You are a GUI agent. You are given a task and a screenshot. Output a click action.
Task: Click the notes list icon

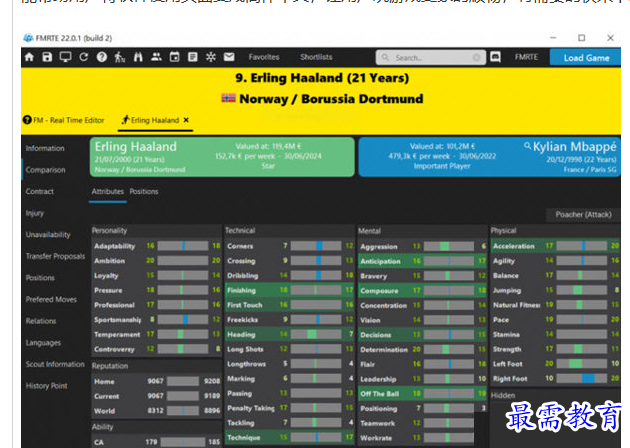coord(192,57)
